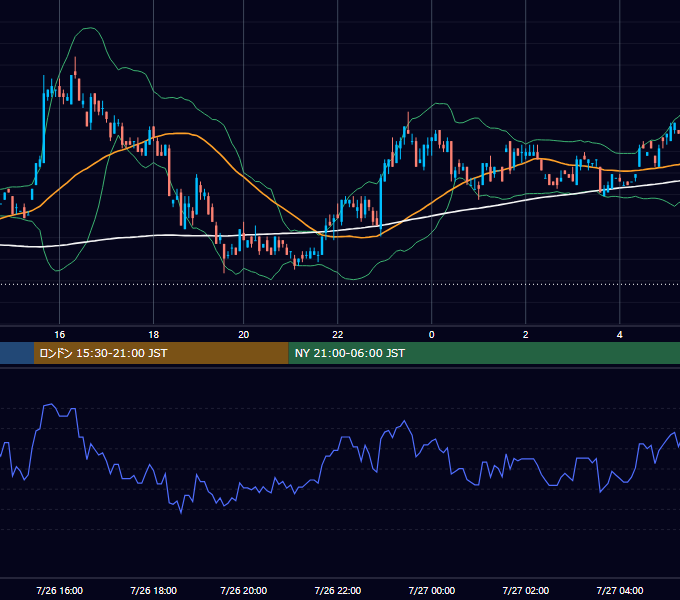Viewport: 680px width, 600px height.
Task: Click the 7/26 16:00 date label
Action: (59, 590)
